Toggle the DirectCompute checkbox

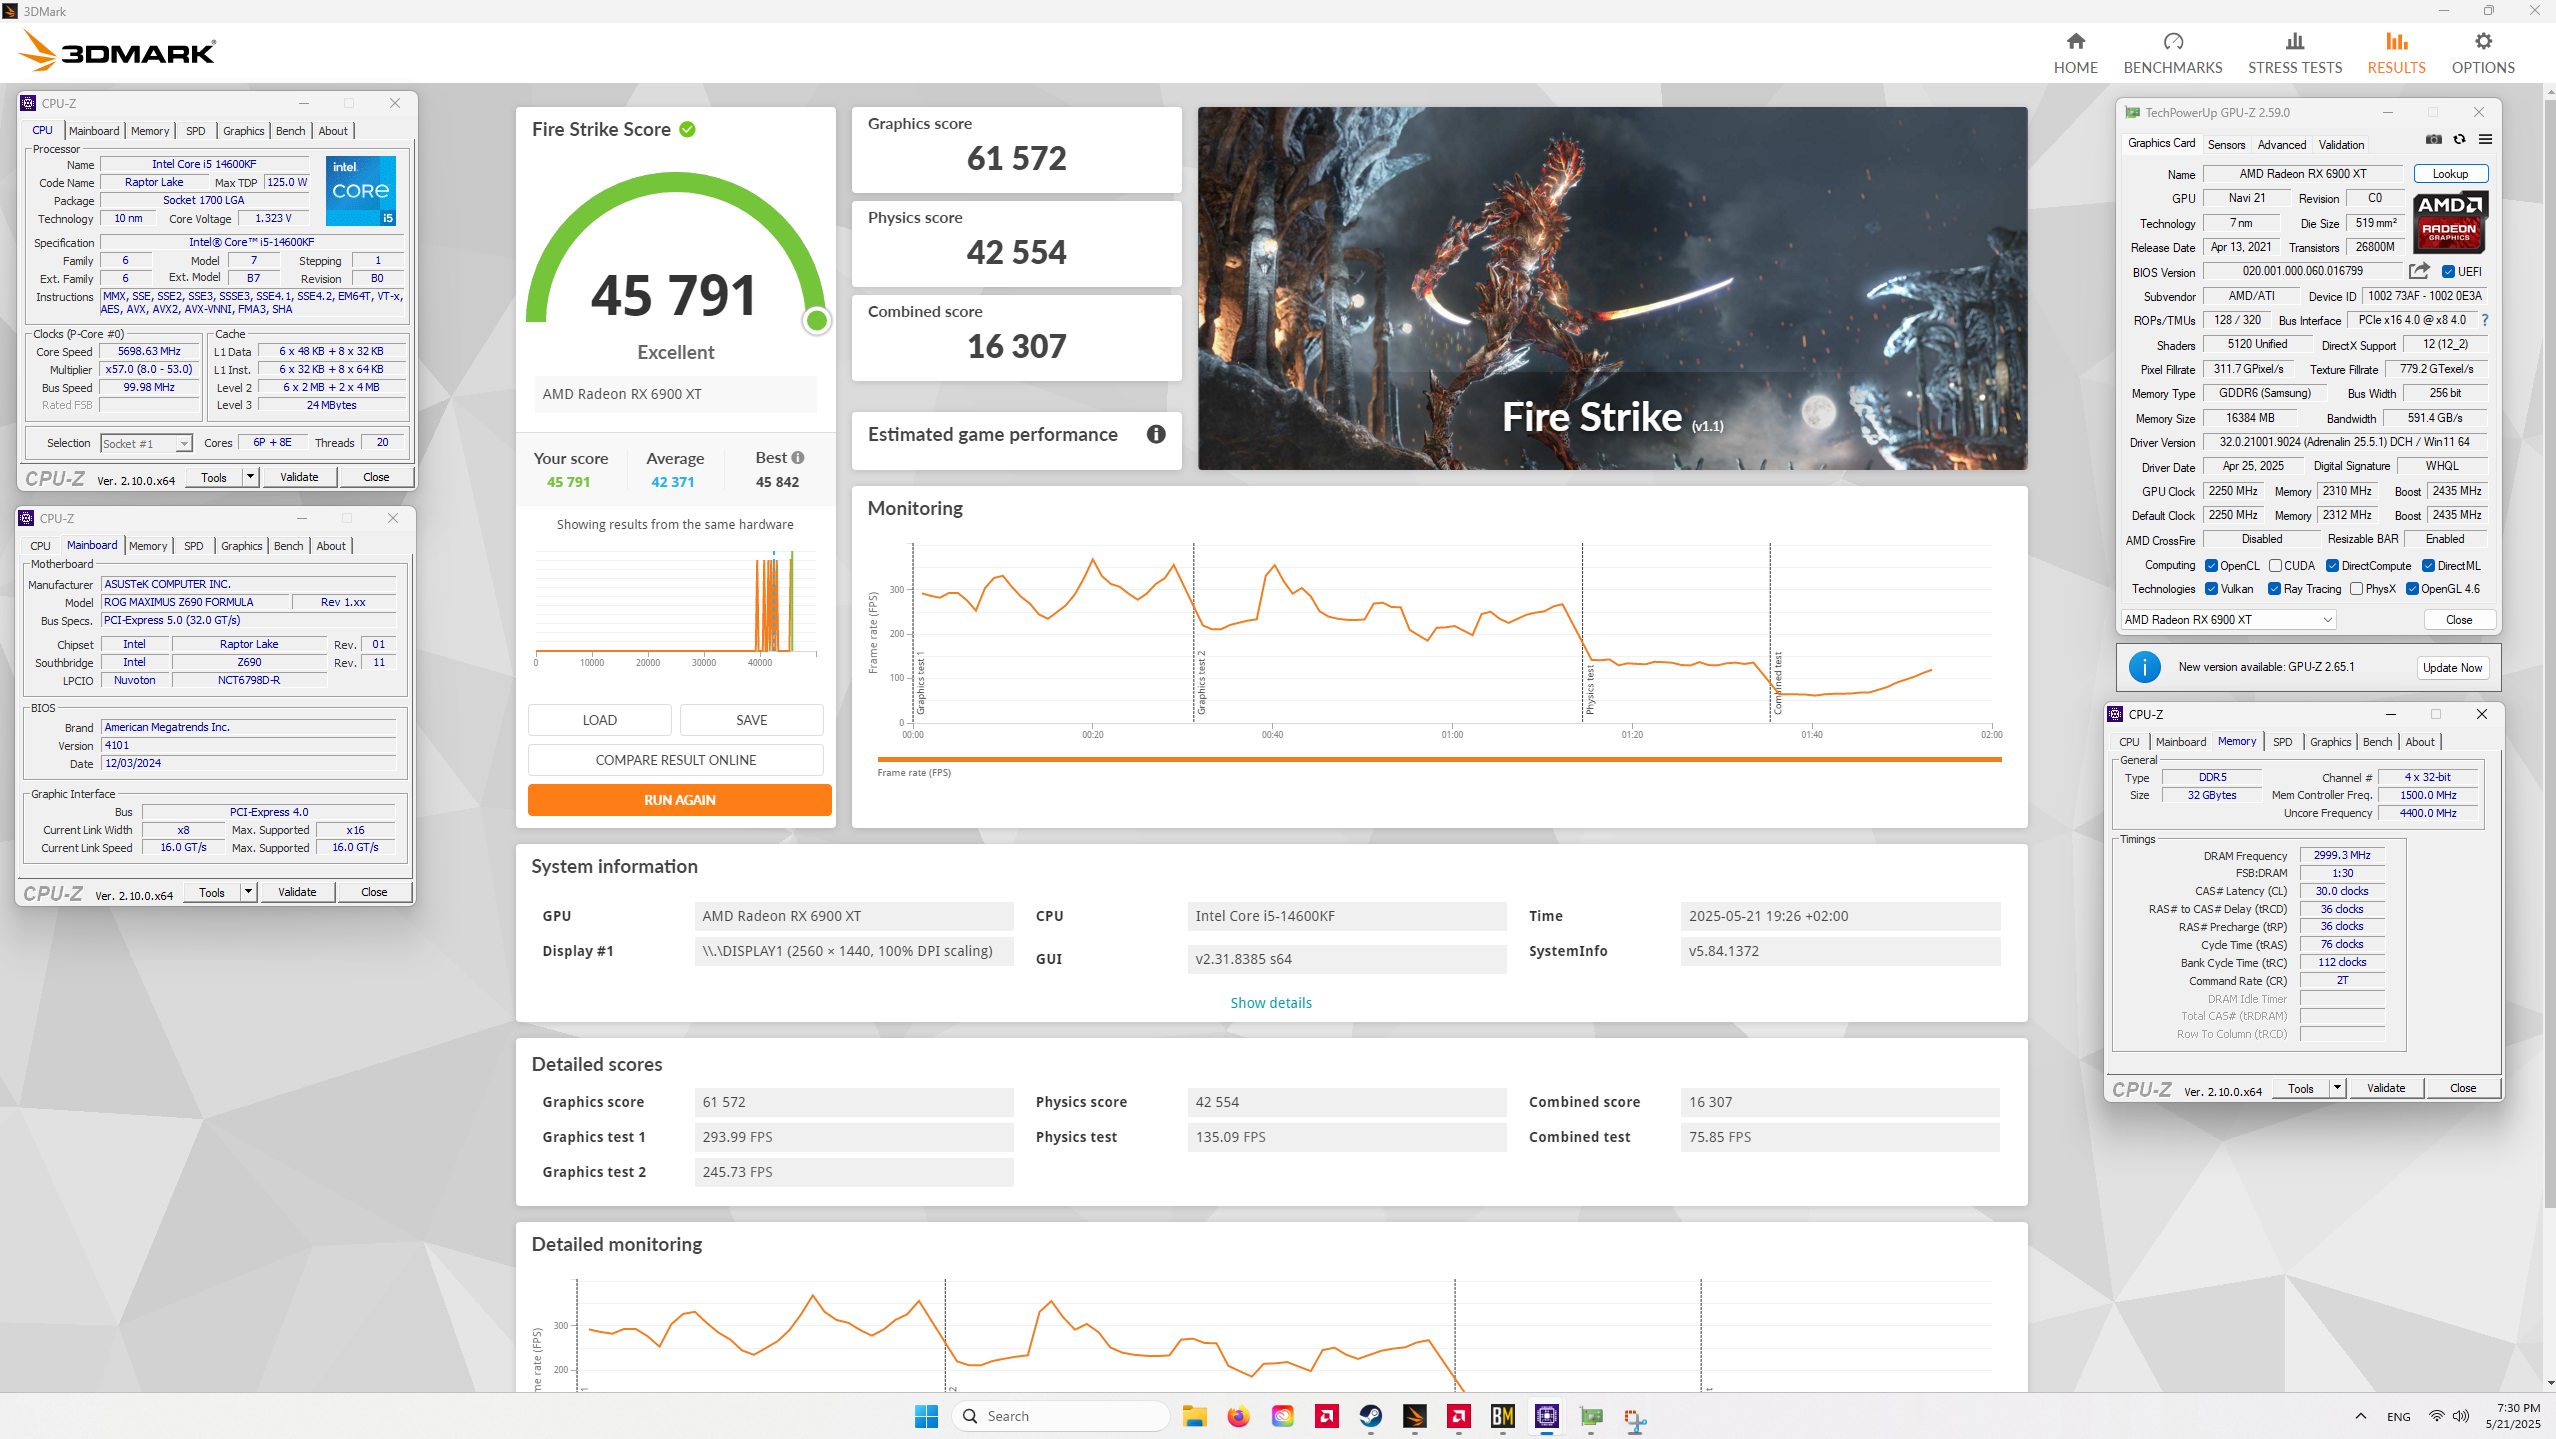(2332, 565)
